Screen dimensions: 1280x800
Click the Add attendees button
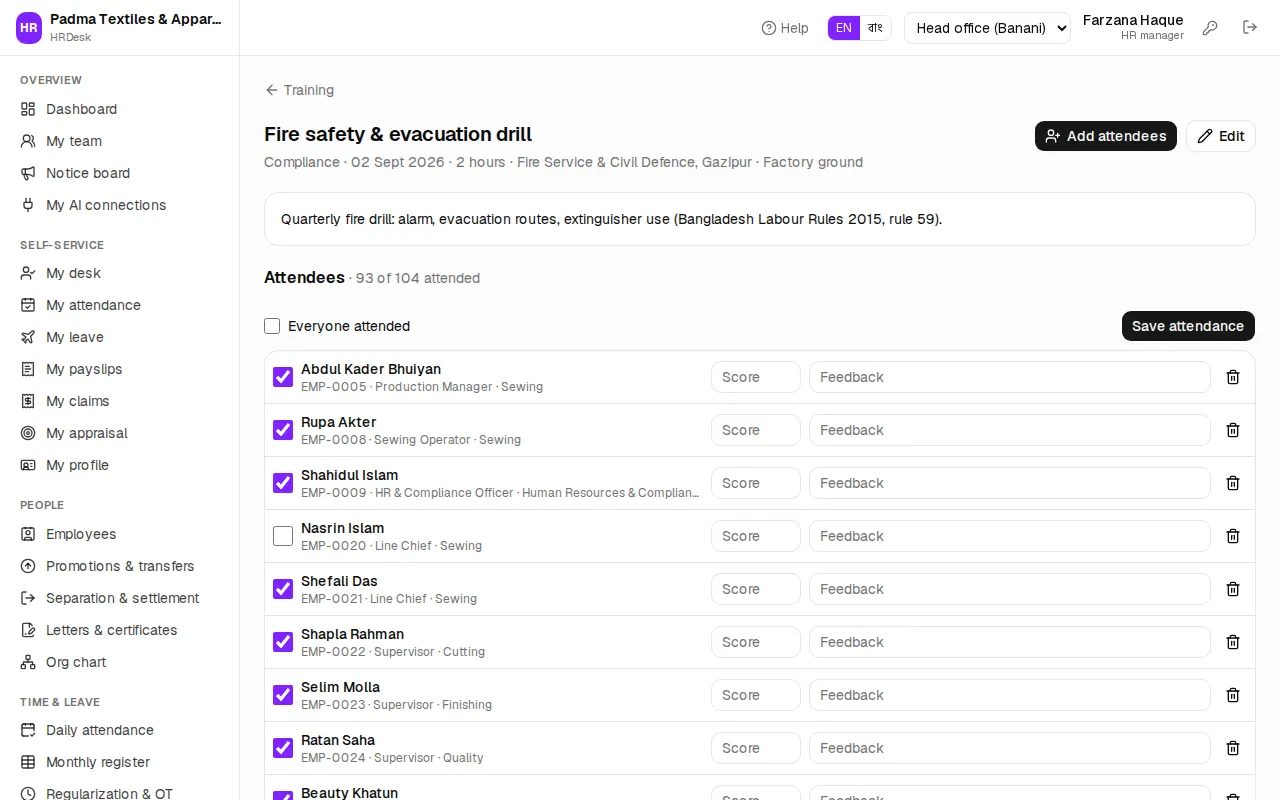tap(1106, 136)
